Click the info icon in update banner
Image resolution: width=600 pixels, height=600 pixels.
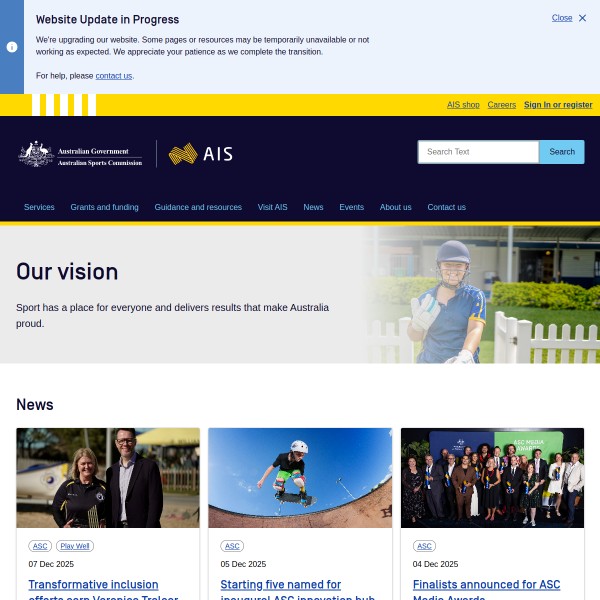pos(12,47)
